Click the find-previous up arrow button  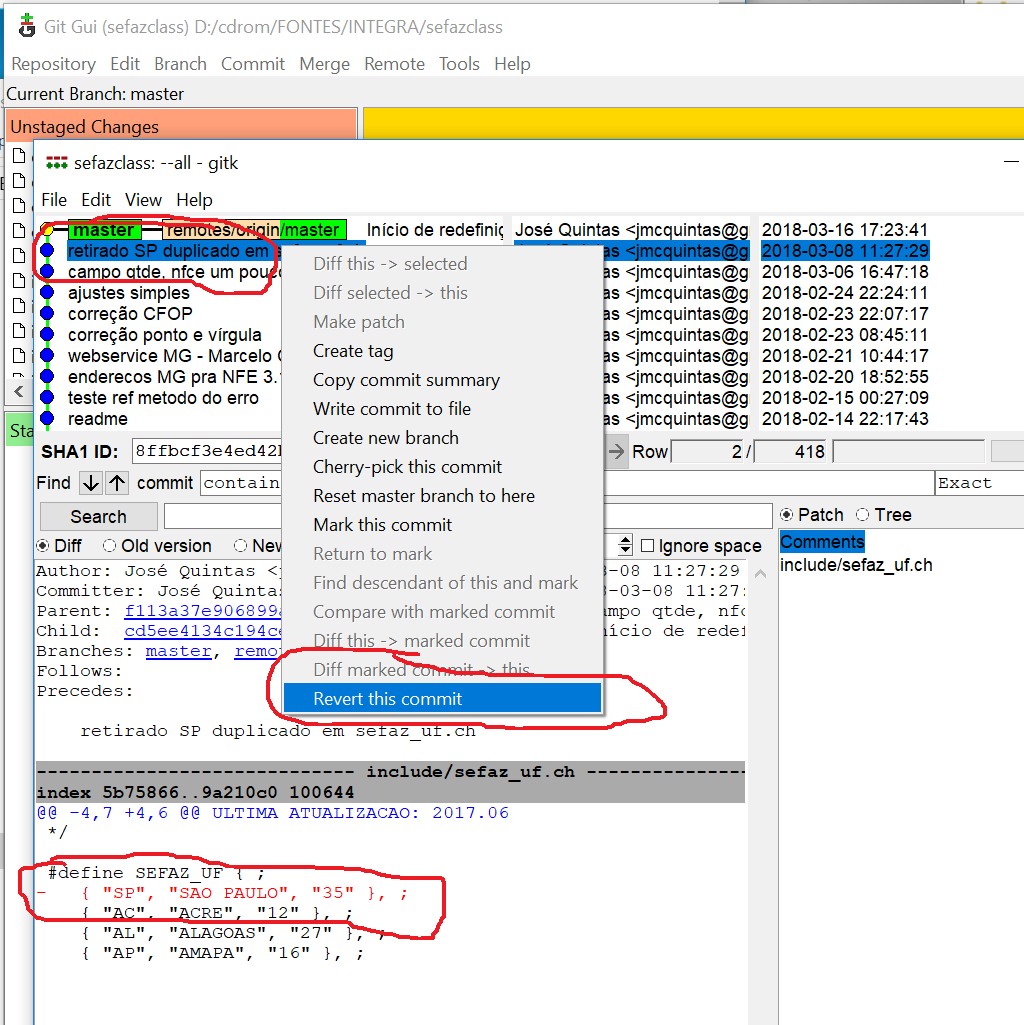(x=117, y=483)
